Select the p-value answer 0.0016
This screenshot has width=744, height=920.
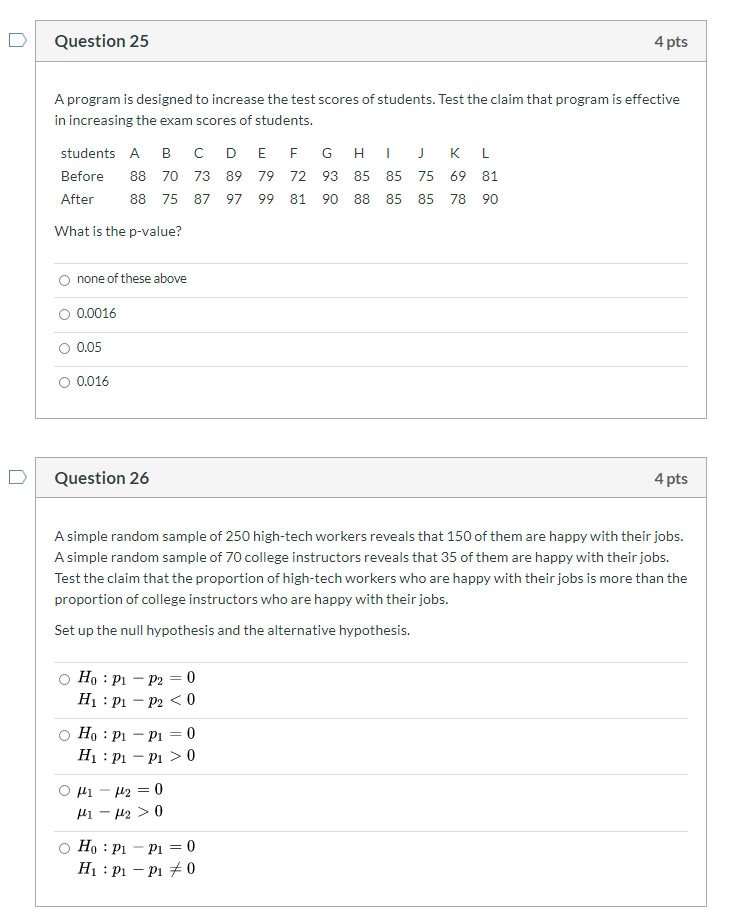click(64, 313)
